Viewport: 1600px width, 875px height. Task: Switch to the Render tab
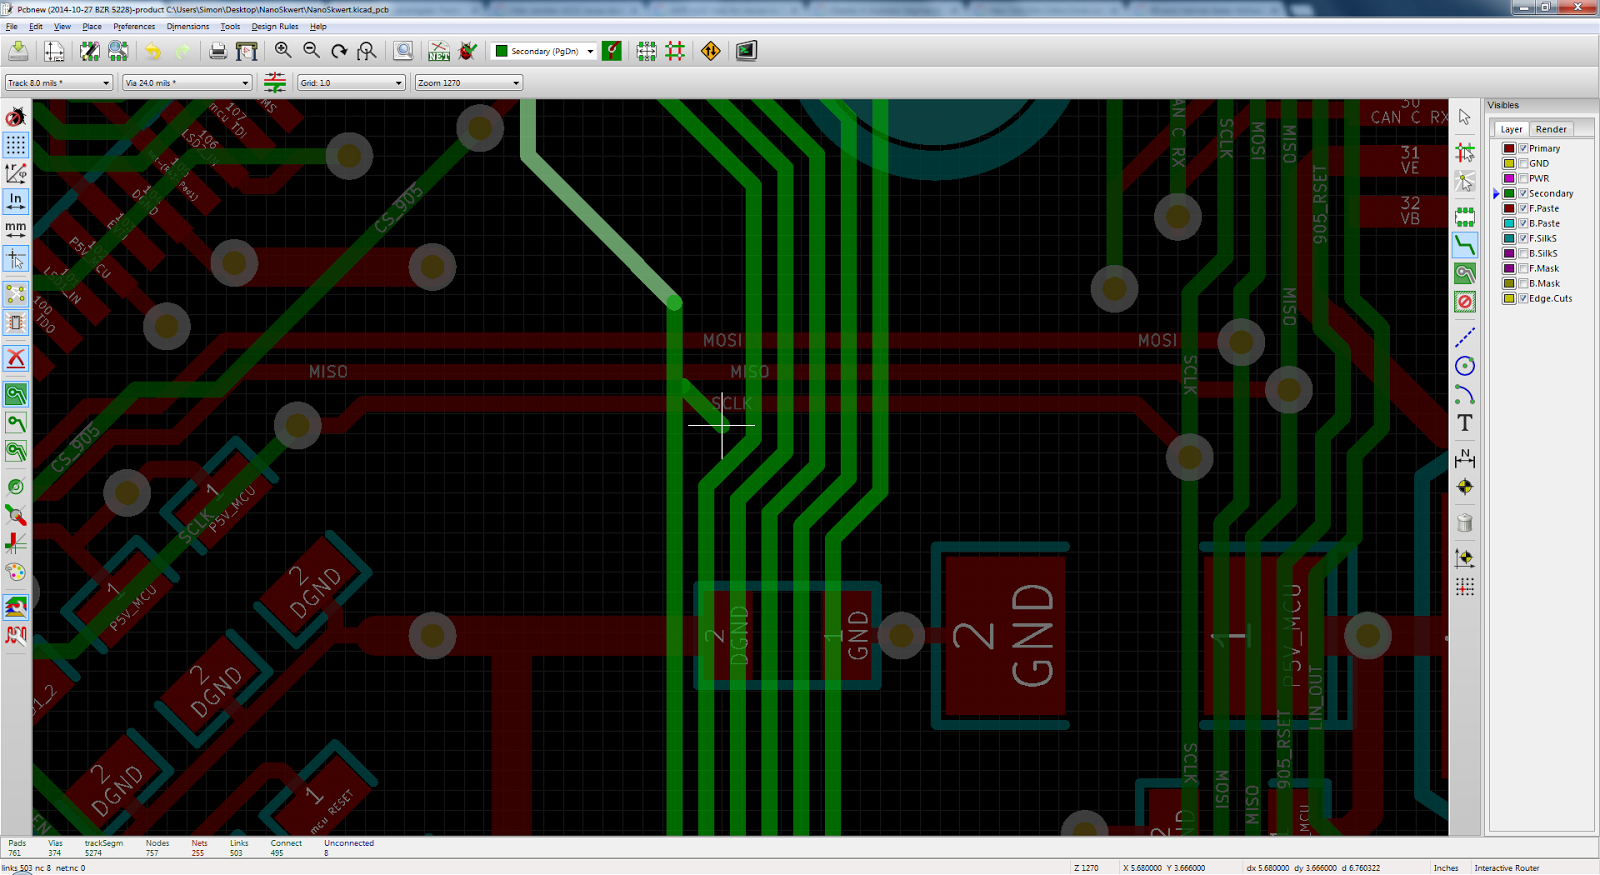pos(1551,129)
